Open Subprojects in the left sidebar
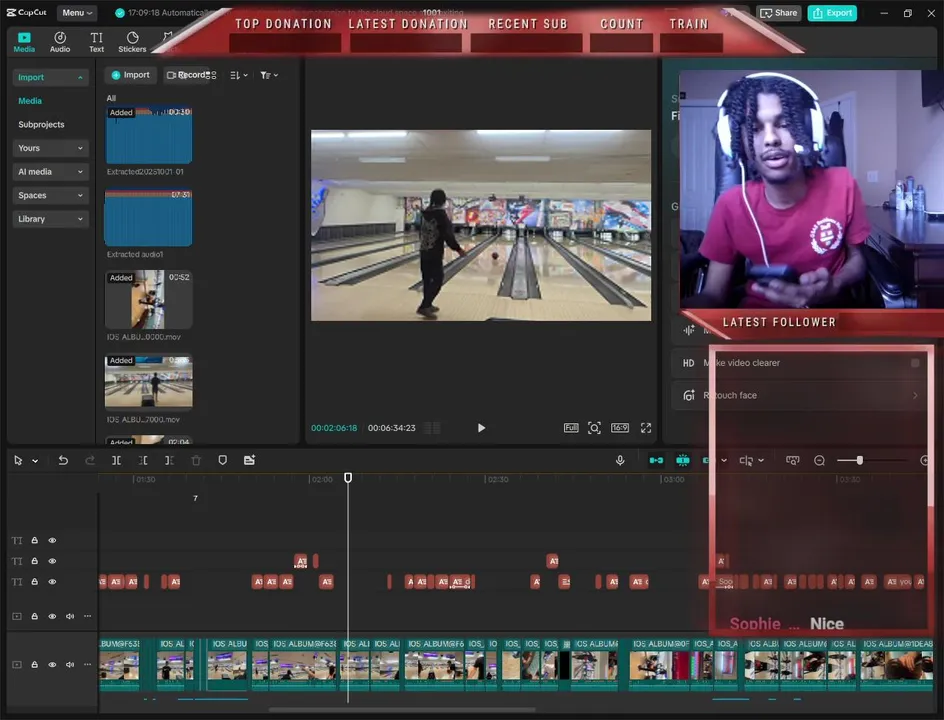 pyautogui.click(x=41, y=125)
